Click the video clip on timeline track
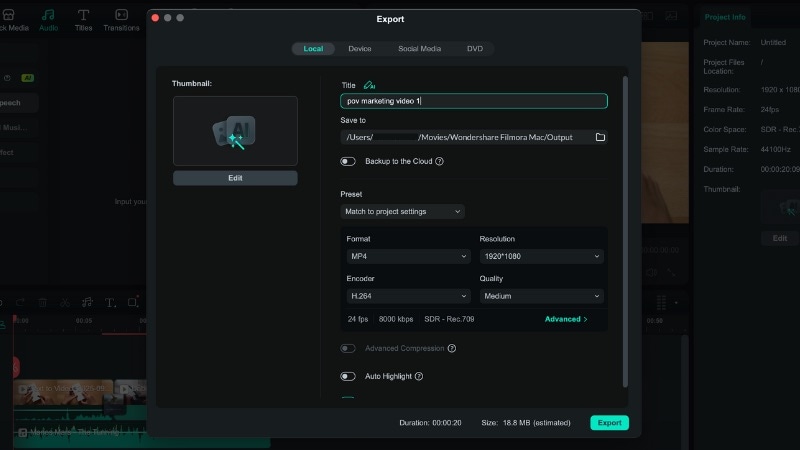Screen dimensions: 800x450 pyautogui.click(x=63, y=392)
